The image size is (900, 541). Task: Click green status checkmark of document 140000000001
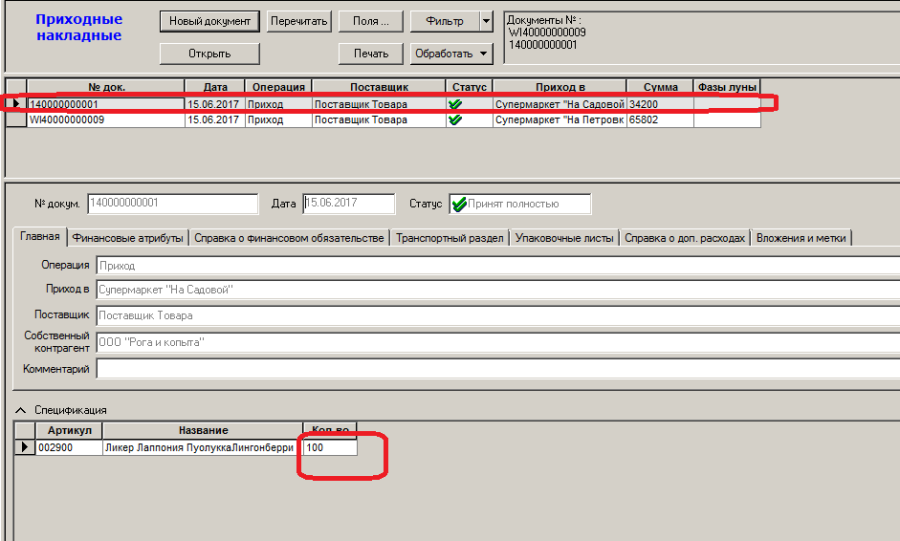pyautogui.click(x=455, y=104)
